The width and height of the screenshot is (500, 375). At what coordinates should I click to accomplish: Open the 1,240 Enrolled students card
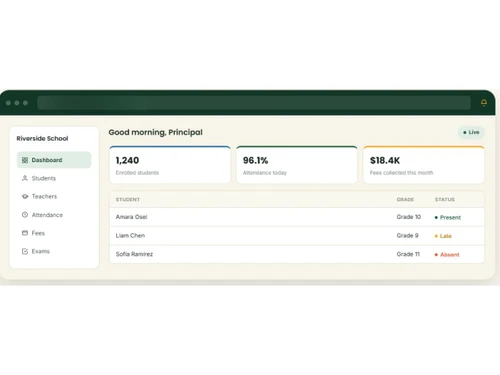click(170, 165)
